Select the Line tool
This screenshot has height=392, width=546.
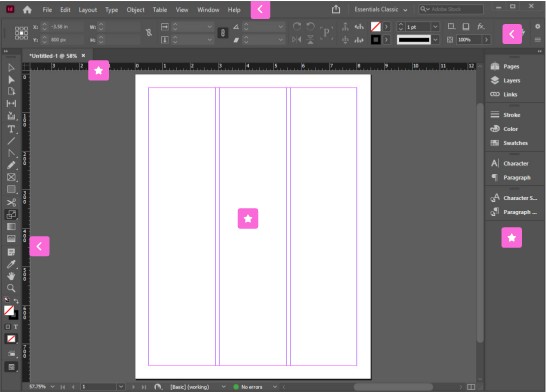[11, 141]
